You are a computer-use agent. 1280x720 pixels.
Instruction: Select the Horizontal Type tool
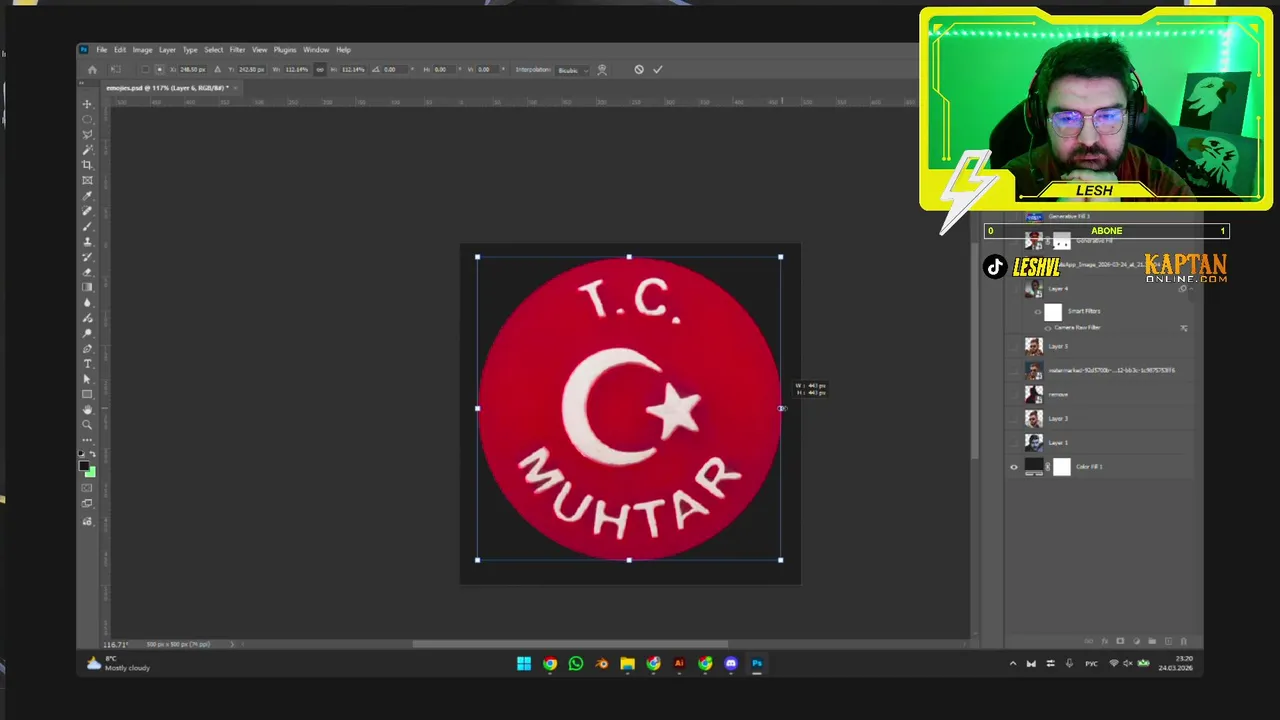pyautogui.click(x=87, y=364)
